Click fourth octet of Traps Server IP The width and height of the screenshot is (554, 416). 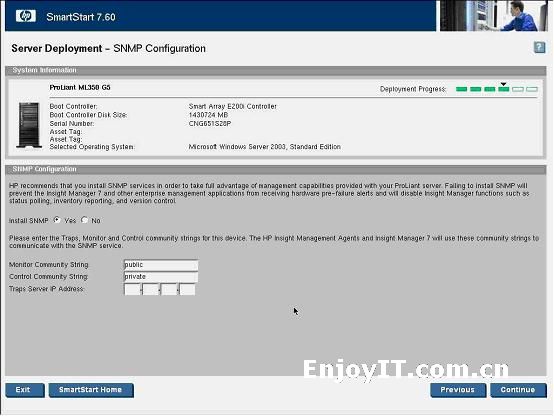click(188, 289)
